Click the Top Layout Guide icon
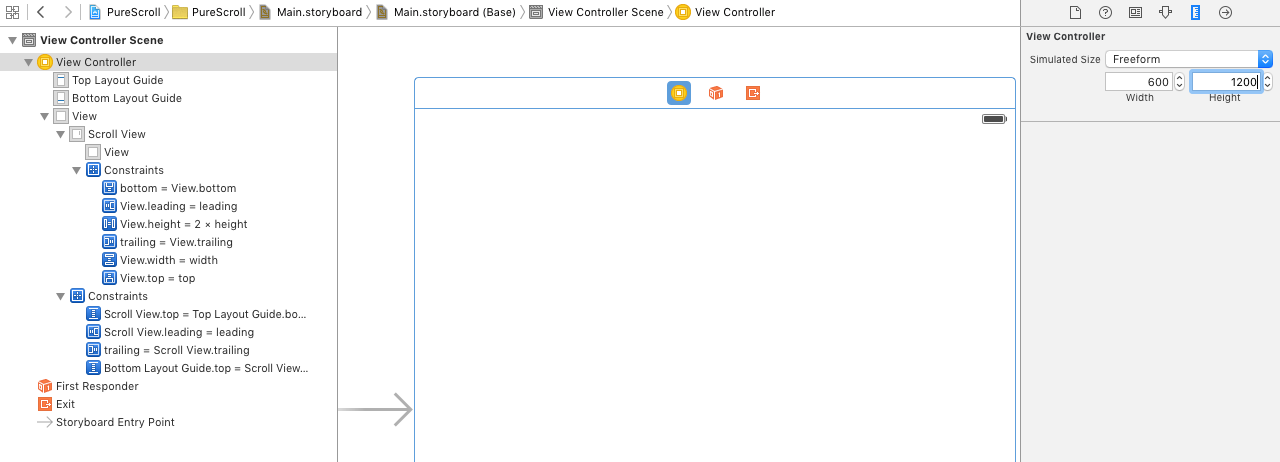The height and width of the screenshot is (462, 1280). coord(61,80)
